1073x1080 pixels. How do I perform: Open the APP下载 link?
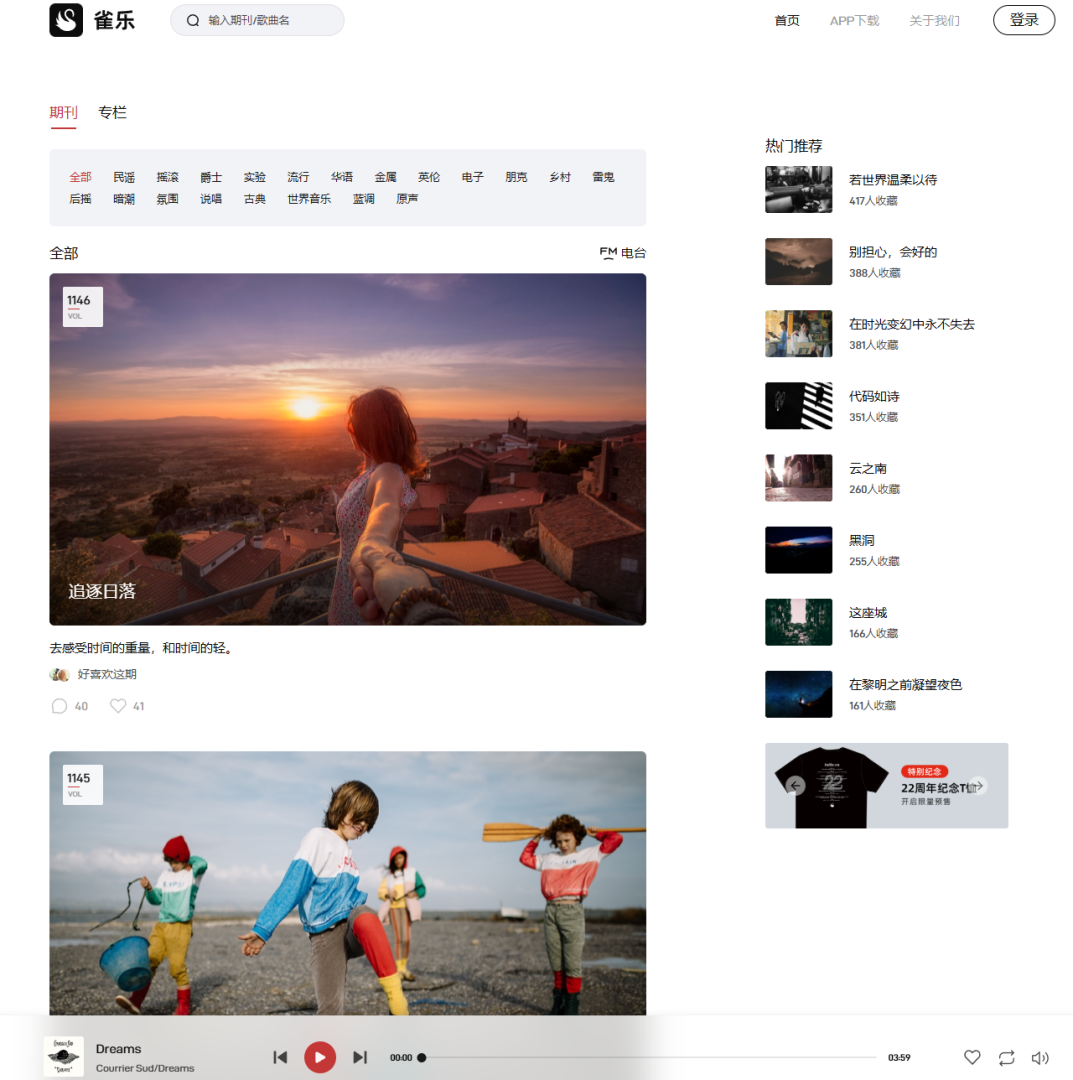click(x=854, y=20)
